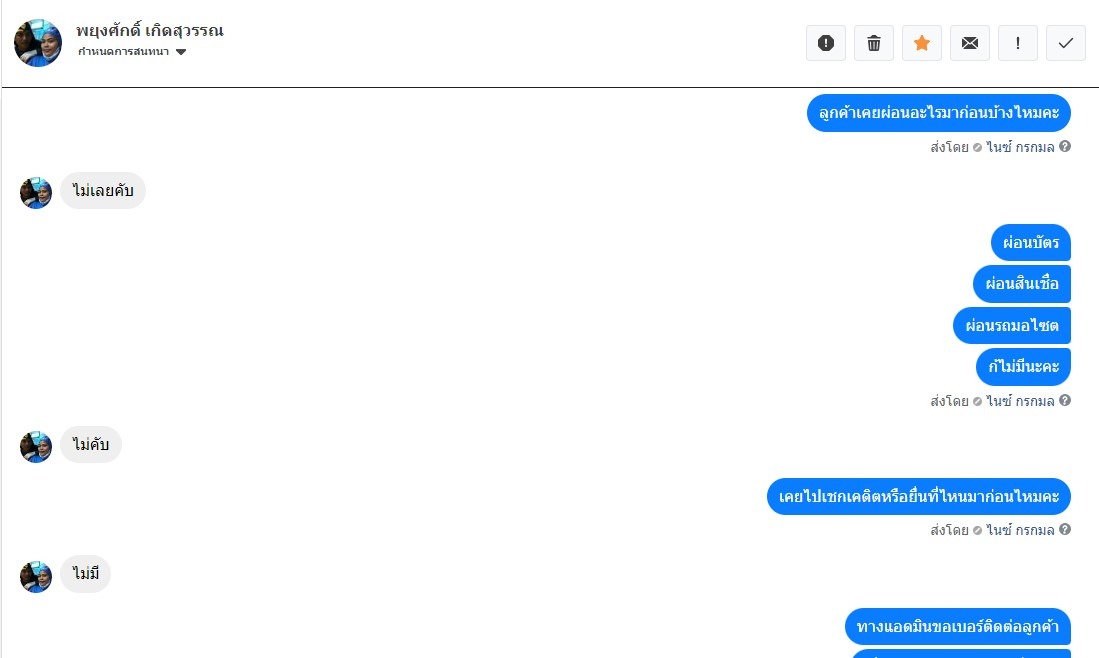Click the spam report icon in header
1099x658 pixels.
(826, 43)
